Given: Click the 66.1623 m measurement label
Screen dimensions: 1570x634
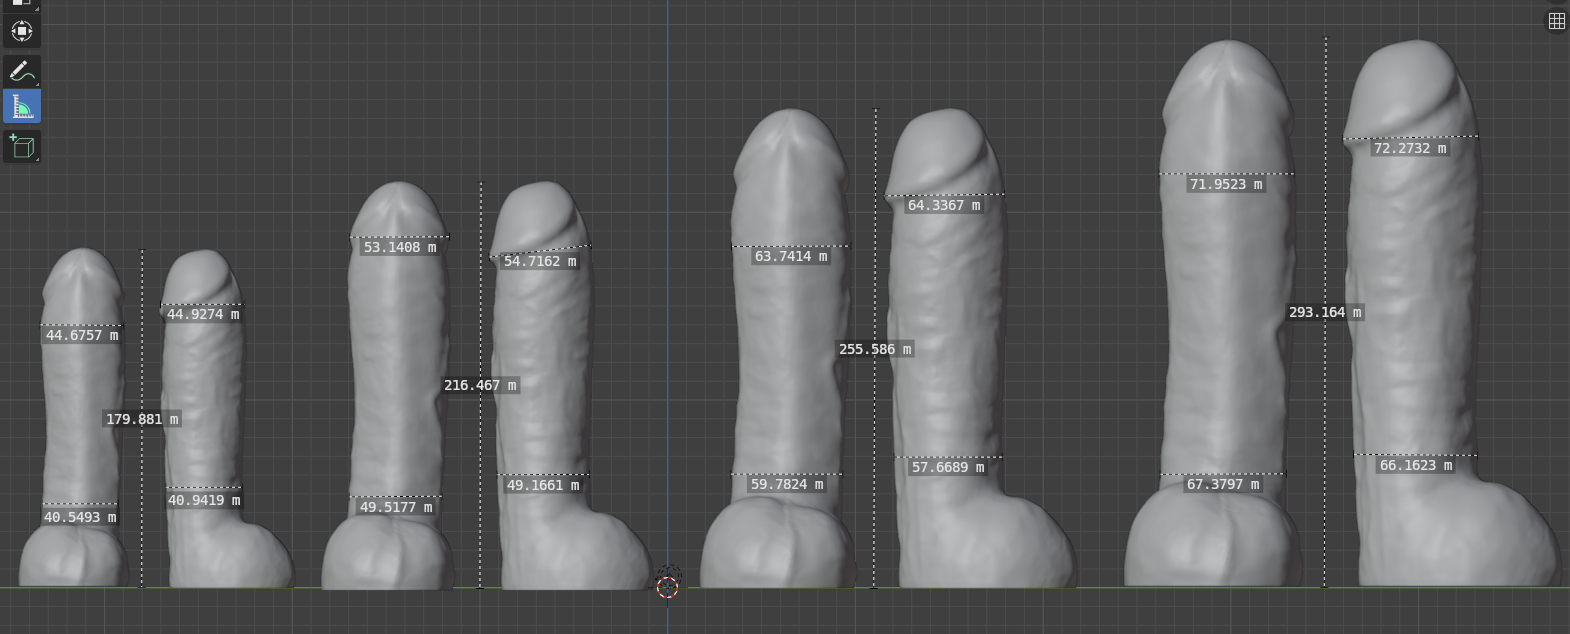Looking at the screenshot, I should [x=1416, y=465].
